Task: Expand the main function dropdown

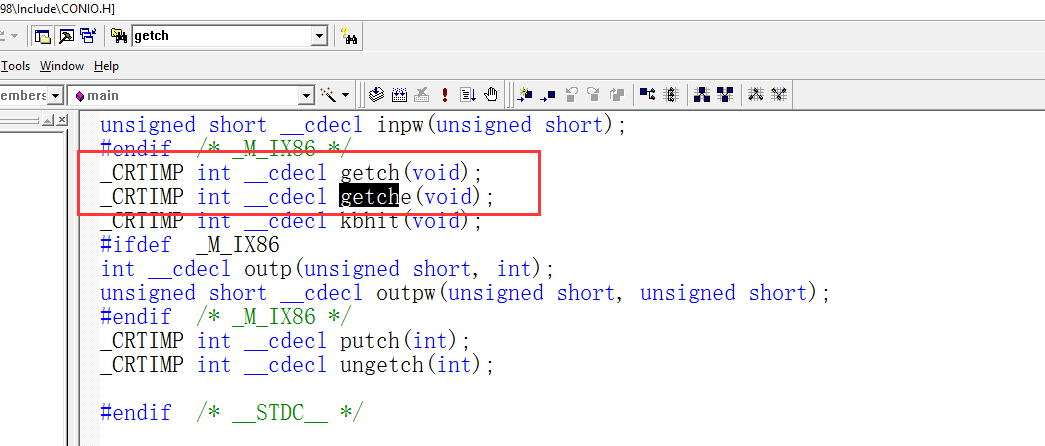Action: tap(307, 95)
